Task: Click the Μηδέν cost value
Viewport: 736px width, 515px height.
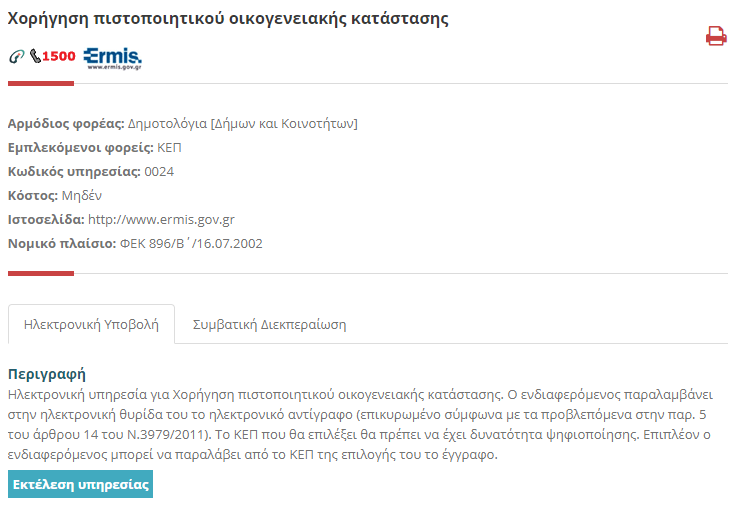Action: tap(82, 195)
